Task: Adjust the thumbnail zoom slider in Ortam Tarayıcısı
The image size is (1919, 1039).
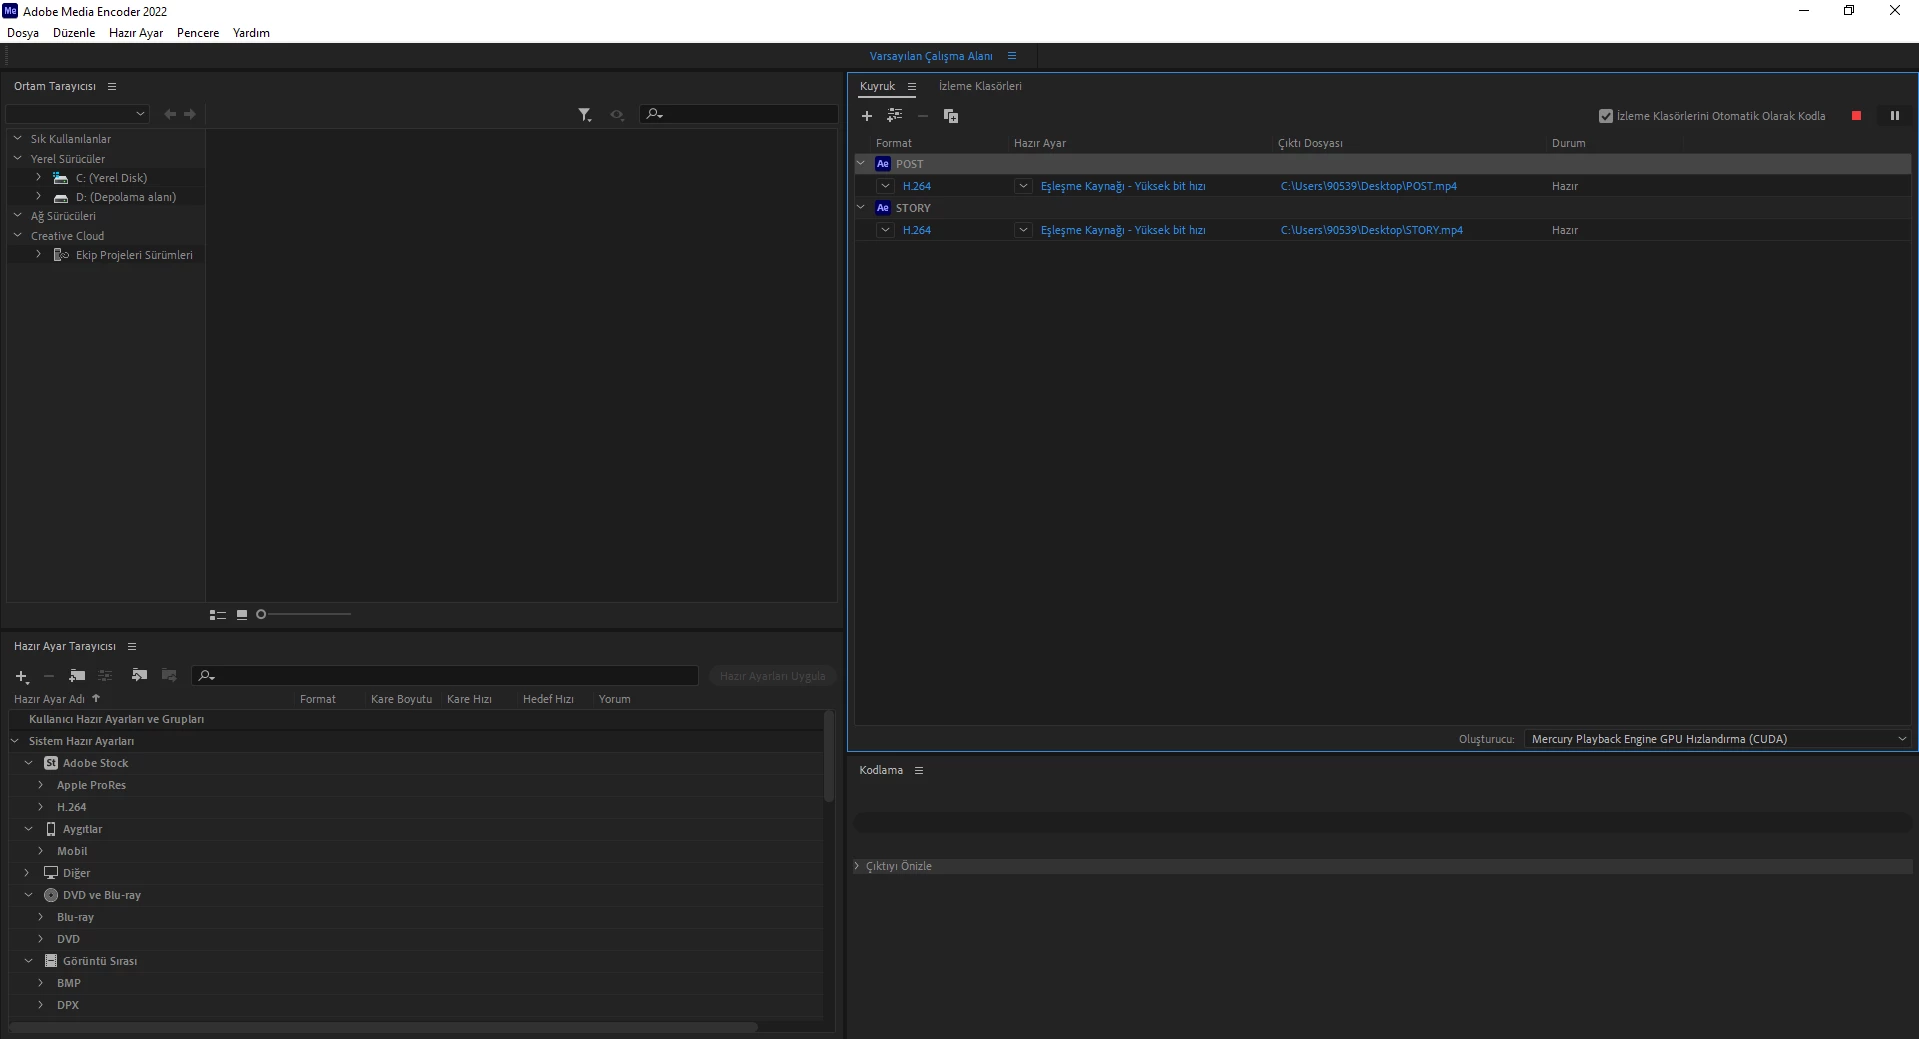Action: tap(304, 614)
